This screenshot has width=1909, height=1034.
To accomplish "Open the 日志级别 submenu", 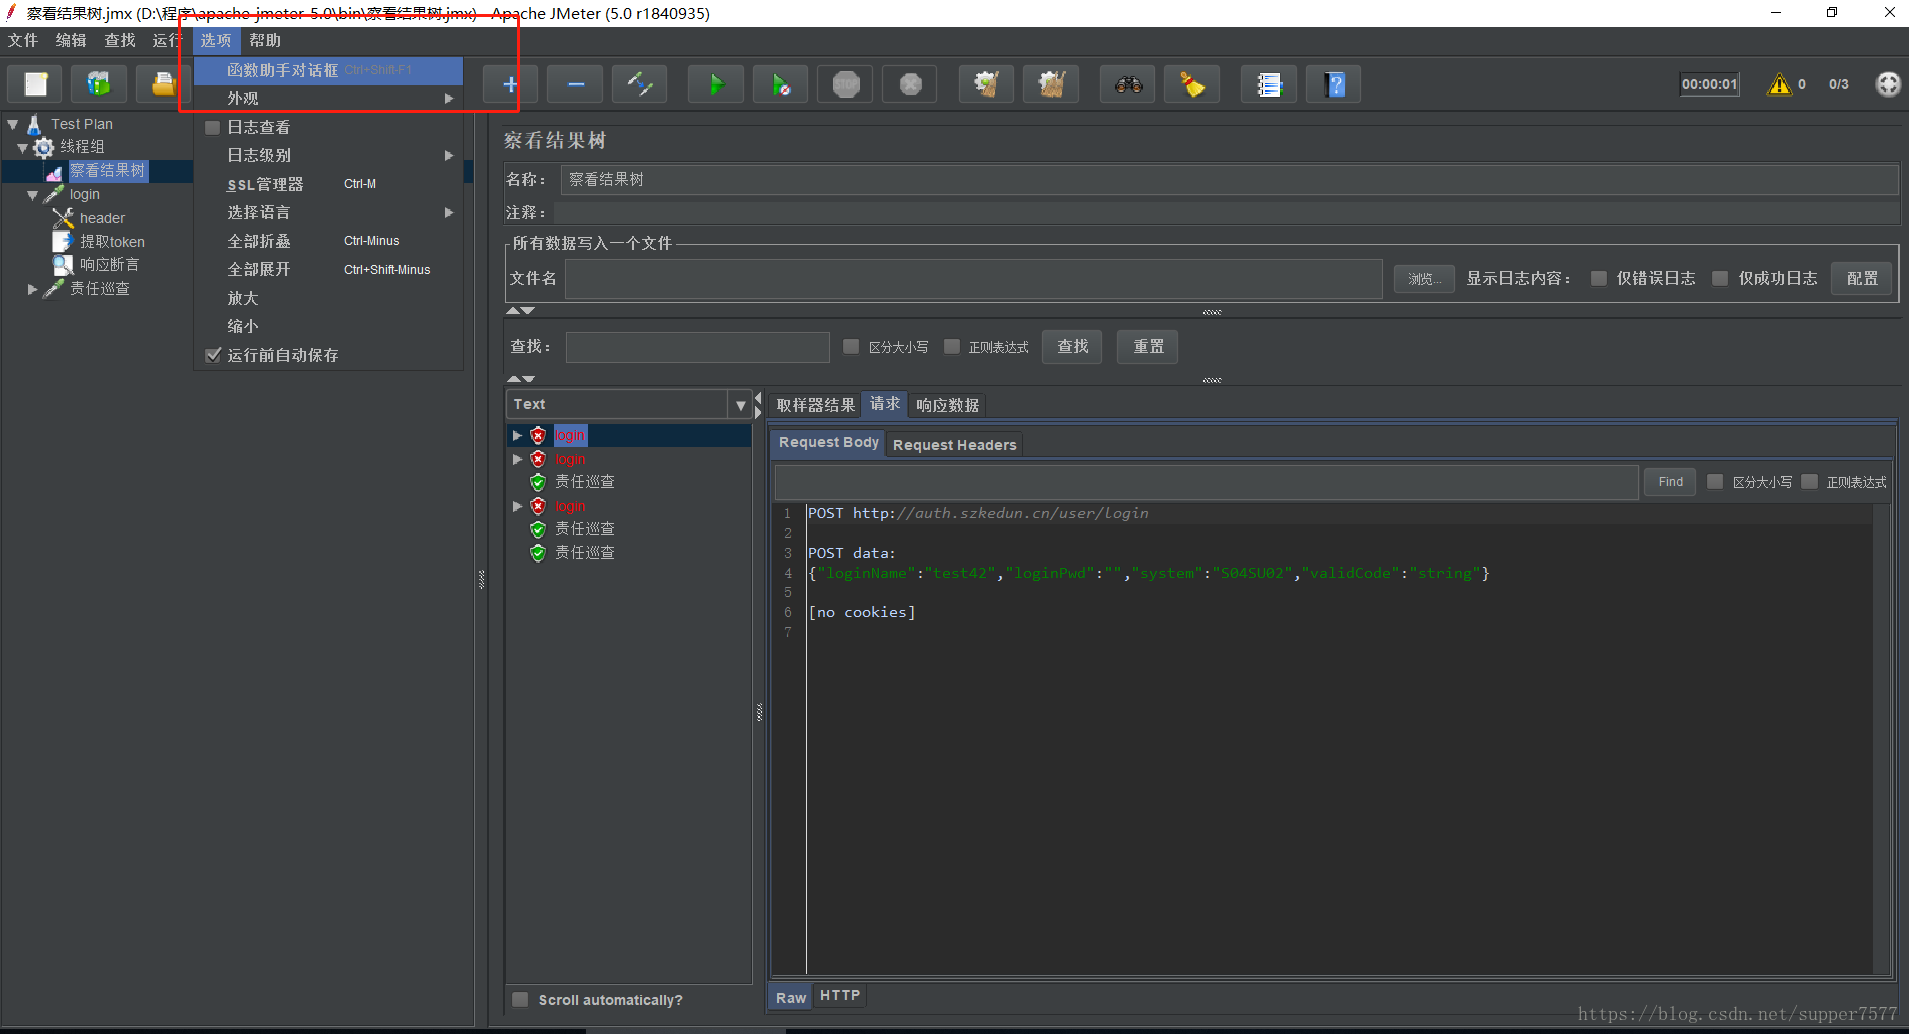I will click(328, 155).
